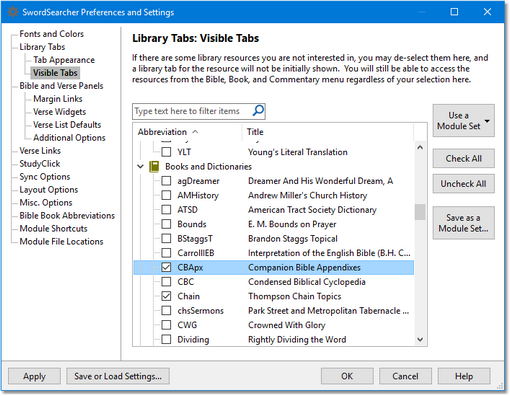This screenshot has width=510, height=396.
Task: Collapse the Books and Dictionaries group
Action: click(x=141, y=166)
